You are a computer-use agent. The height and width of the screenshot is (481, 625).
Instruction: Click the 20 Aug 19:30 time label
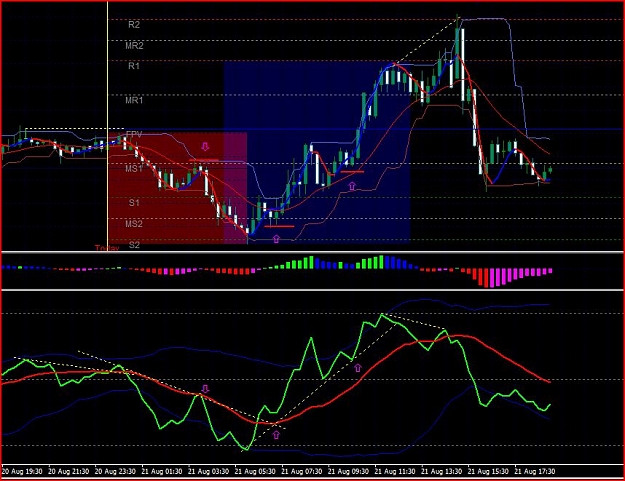pos(22,471)
